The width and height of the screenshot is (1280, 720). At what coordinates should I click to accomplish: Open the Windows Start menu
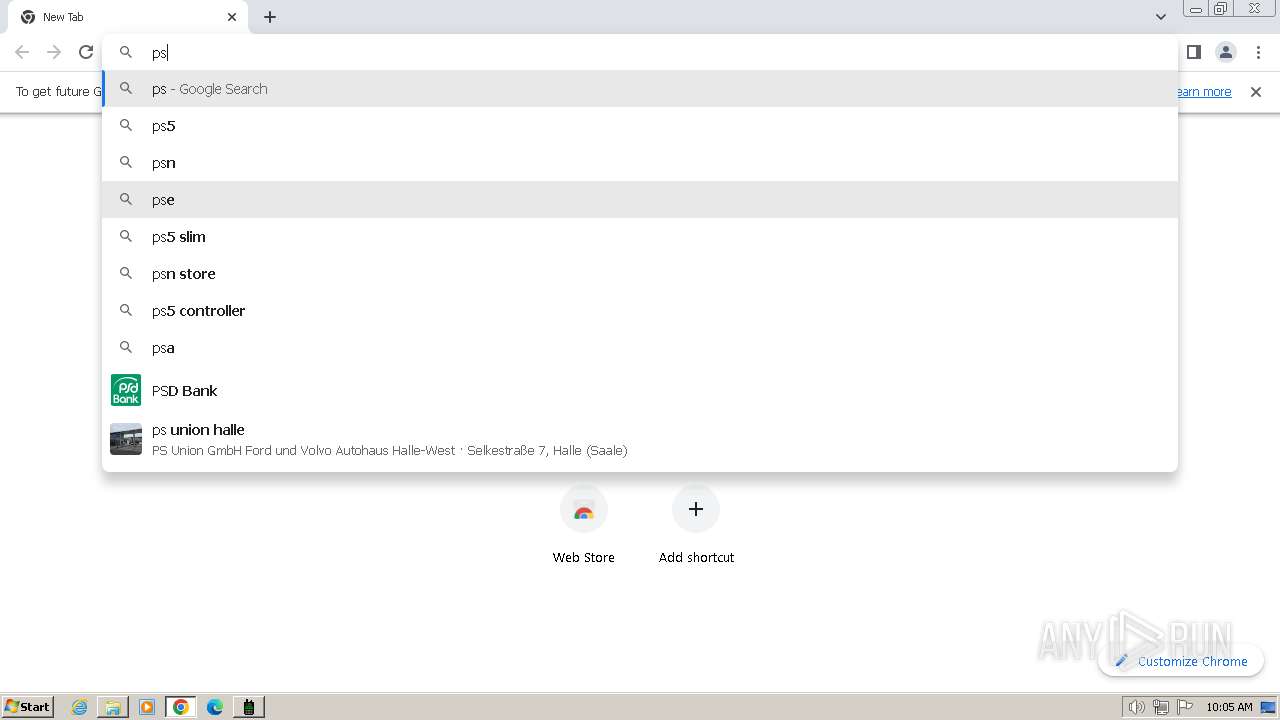(x=28, y=707)
